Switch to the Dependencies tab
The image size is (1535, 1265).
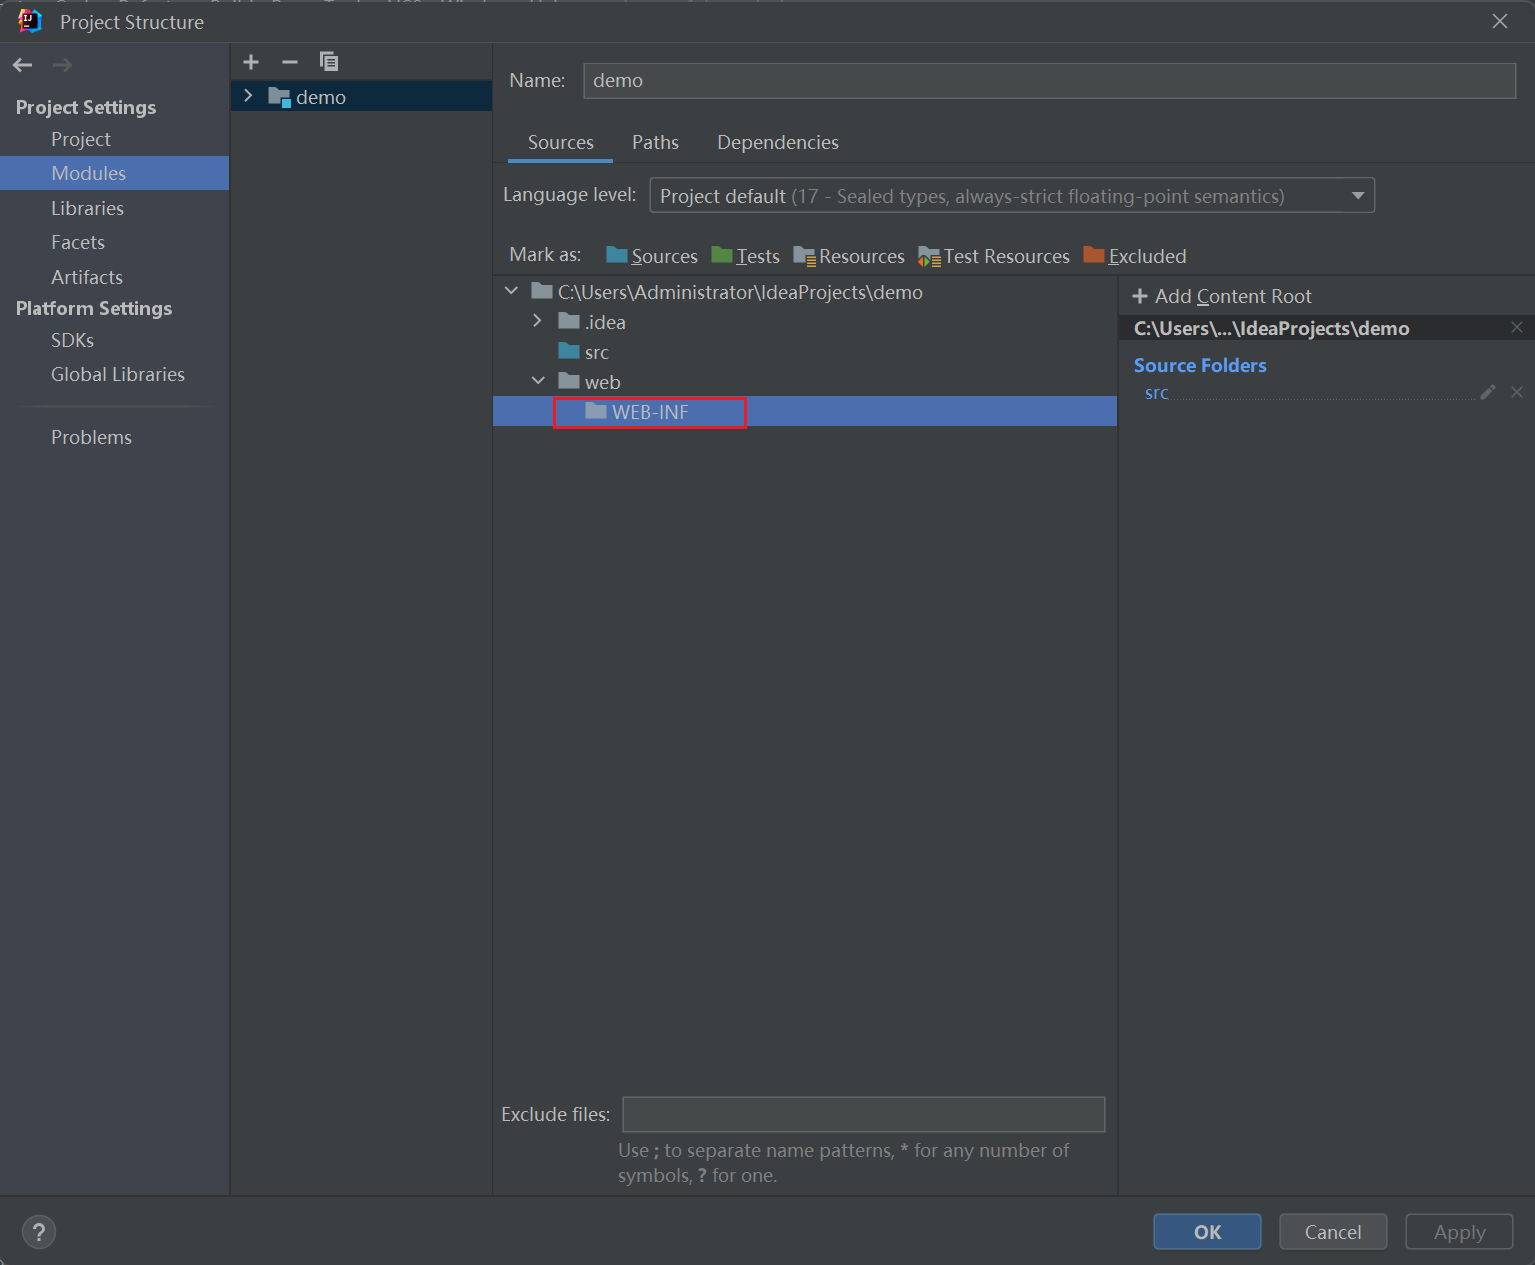pyautogui.click(x=777, y=142)
